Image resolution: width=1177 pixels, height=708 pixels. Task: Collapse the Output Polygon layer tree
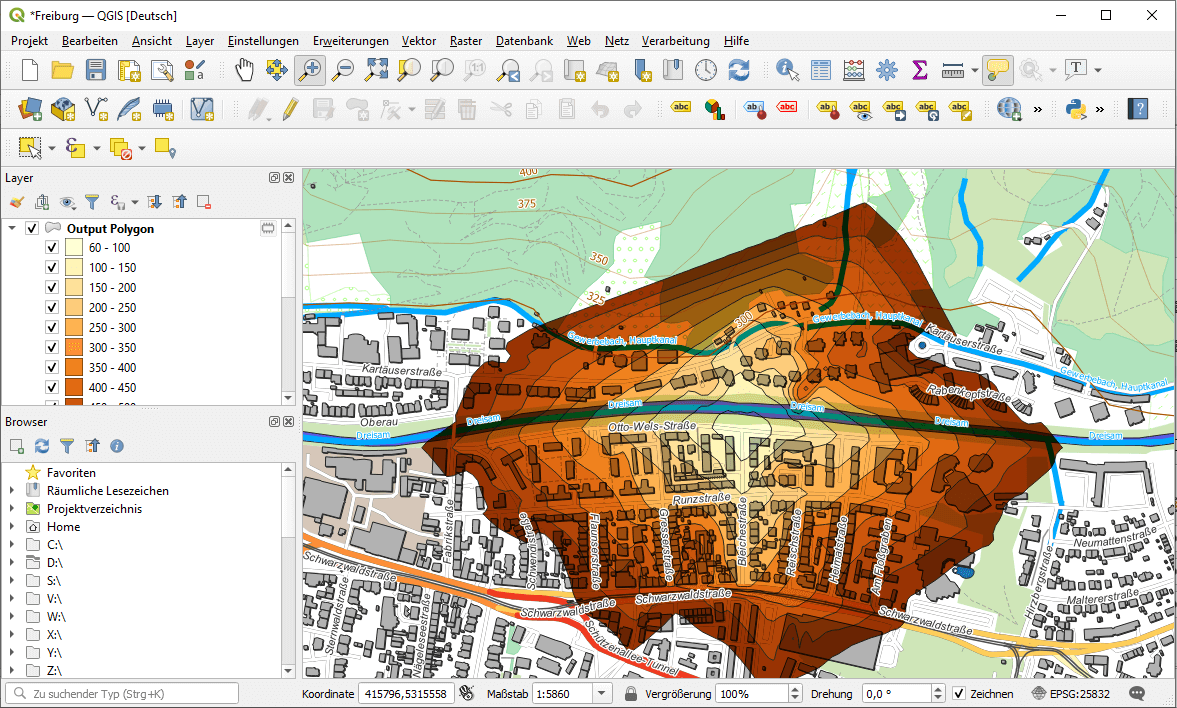coord(12,229)
